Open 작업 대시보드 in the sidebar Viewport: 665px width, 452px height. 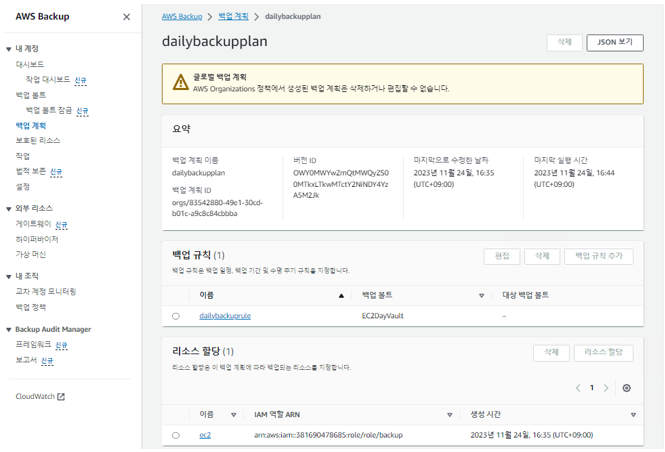tap(48, 80)
